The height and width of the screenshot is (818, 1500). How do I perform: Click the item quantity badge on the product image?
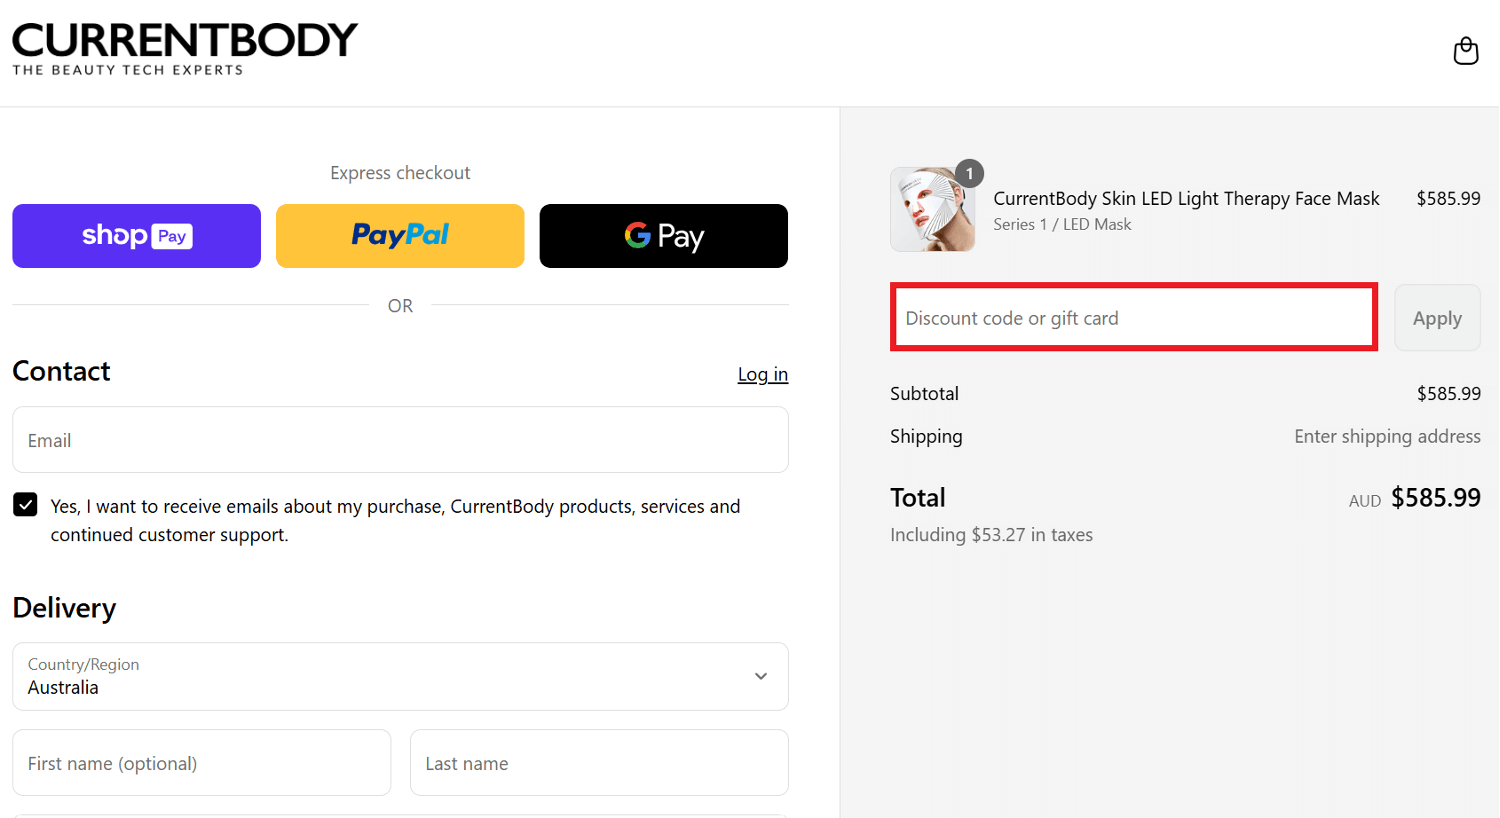click(968, 173)
